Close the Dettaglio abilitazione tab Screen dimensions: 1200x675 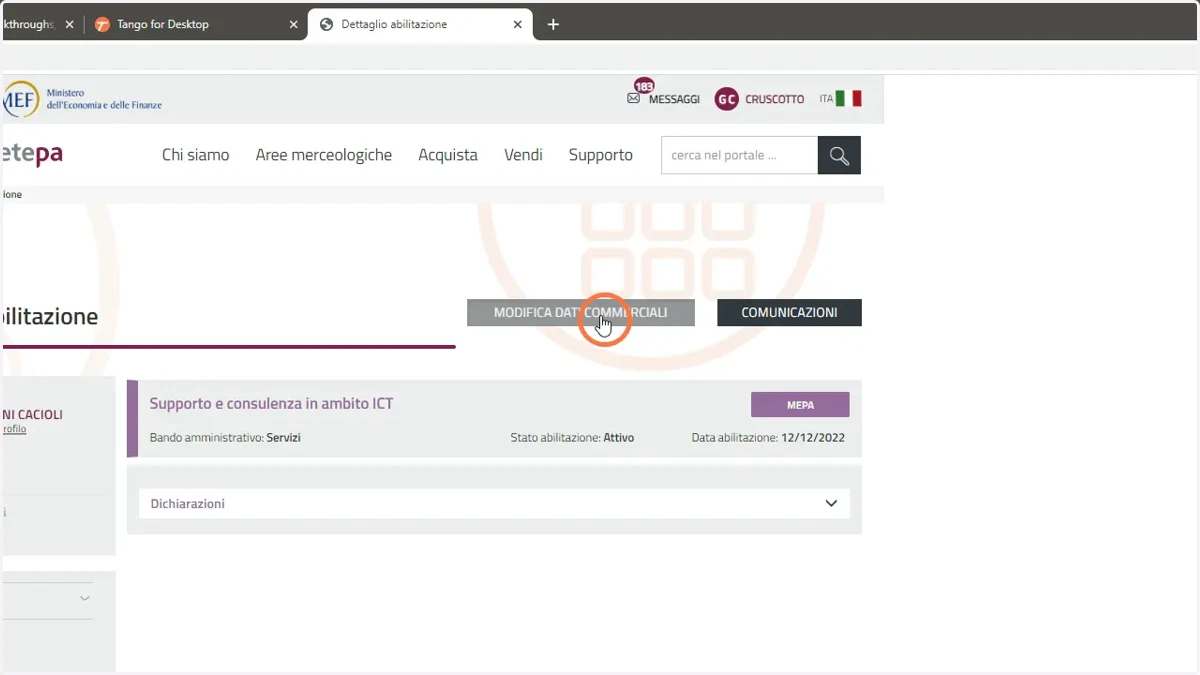[x=518, y=24]
